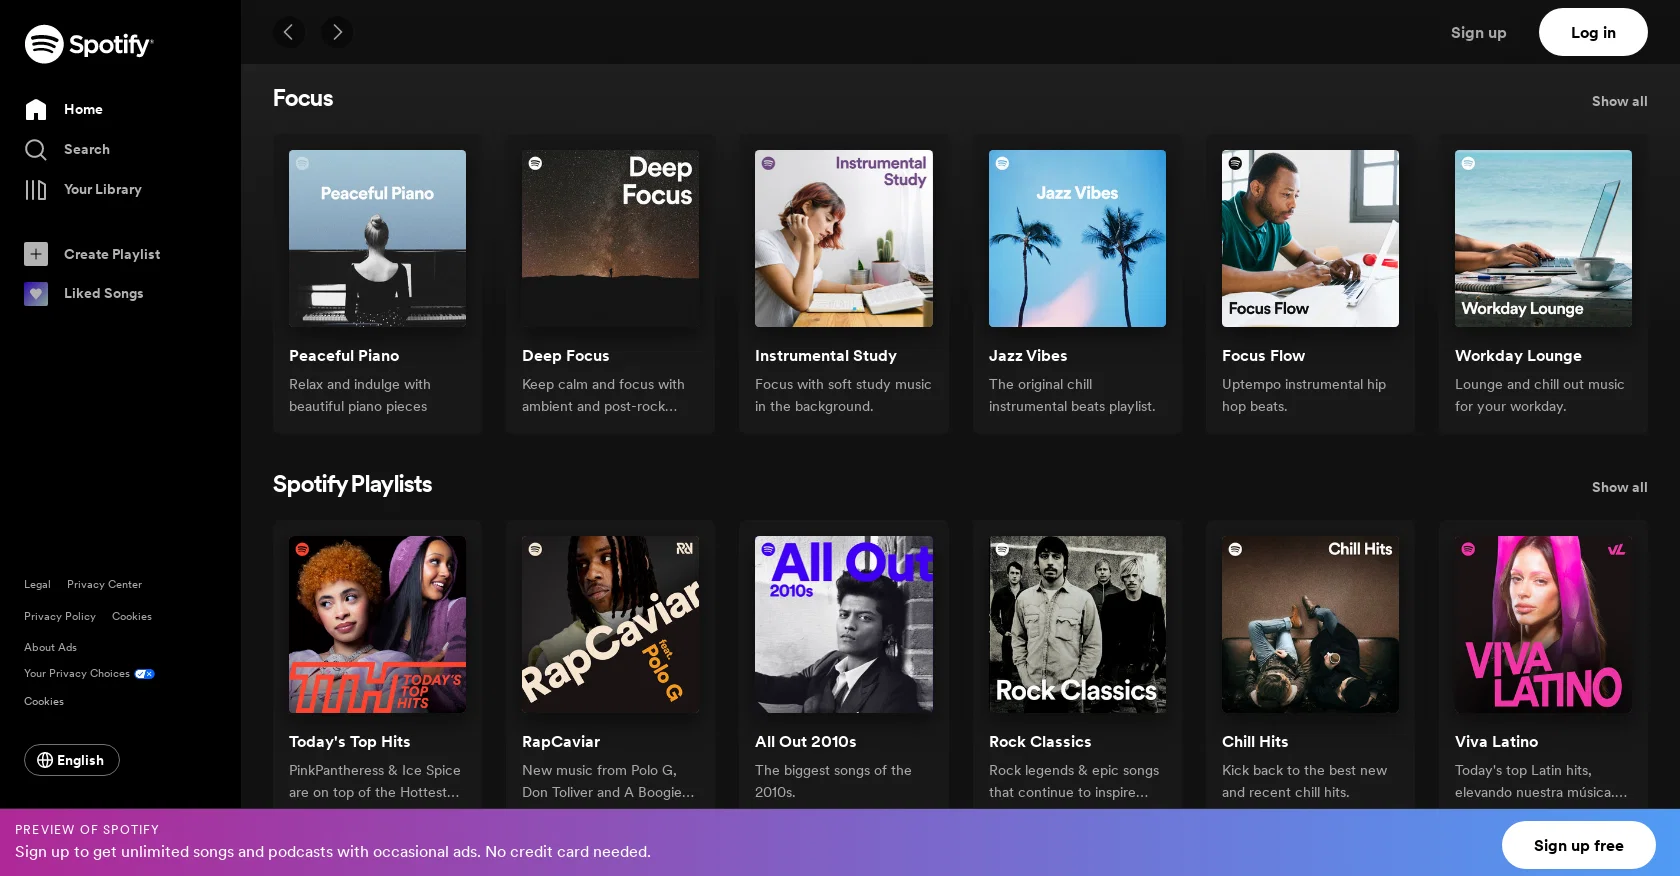Select Your Library in sidebar
Viewport: 1680px width, 876px height.
point(103,189)
